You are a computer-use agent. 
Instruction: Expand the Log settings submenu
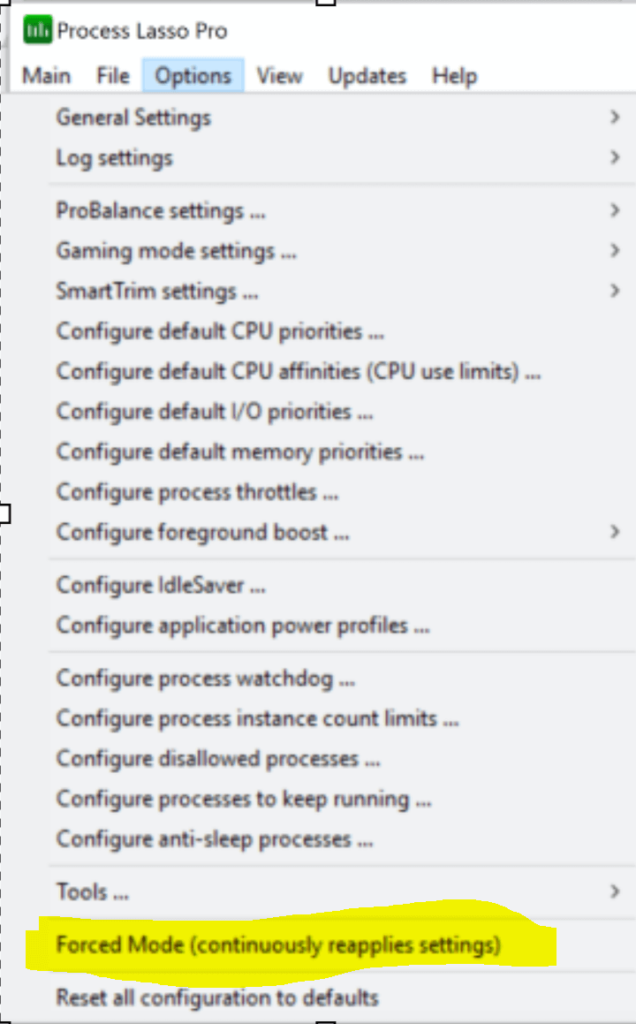[x=113, y=157]
